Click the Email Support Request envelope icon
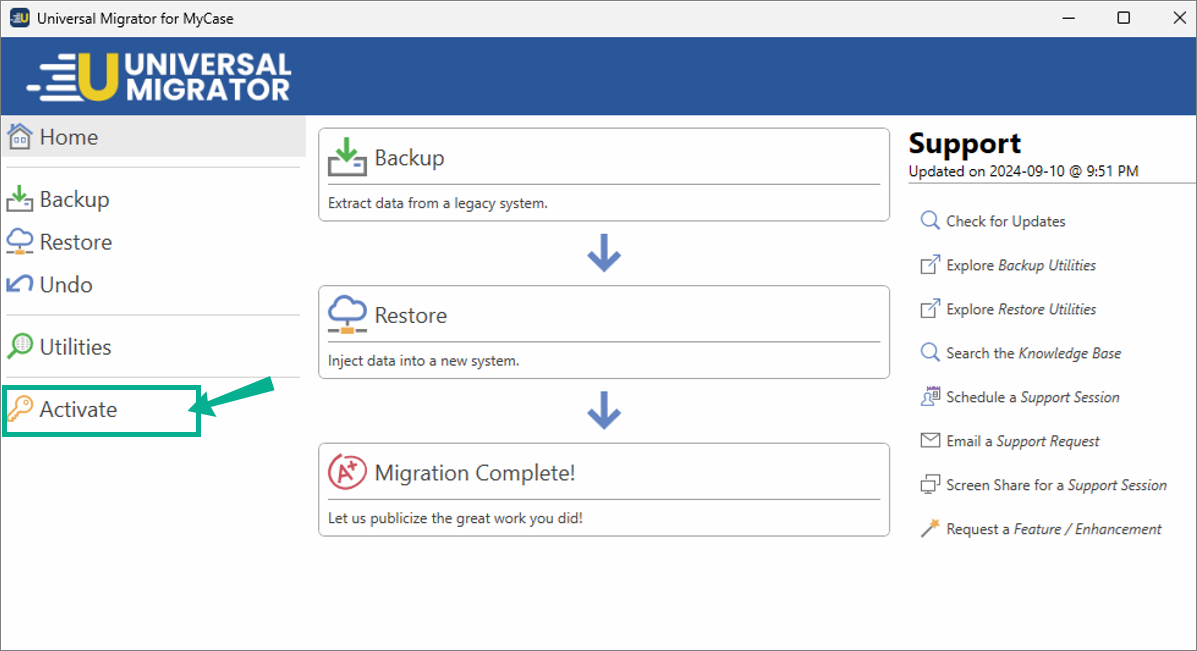The height and width of the screenshot is (651, 1197). (930, 440)
